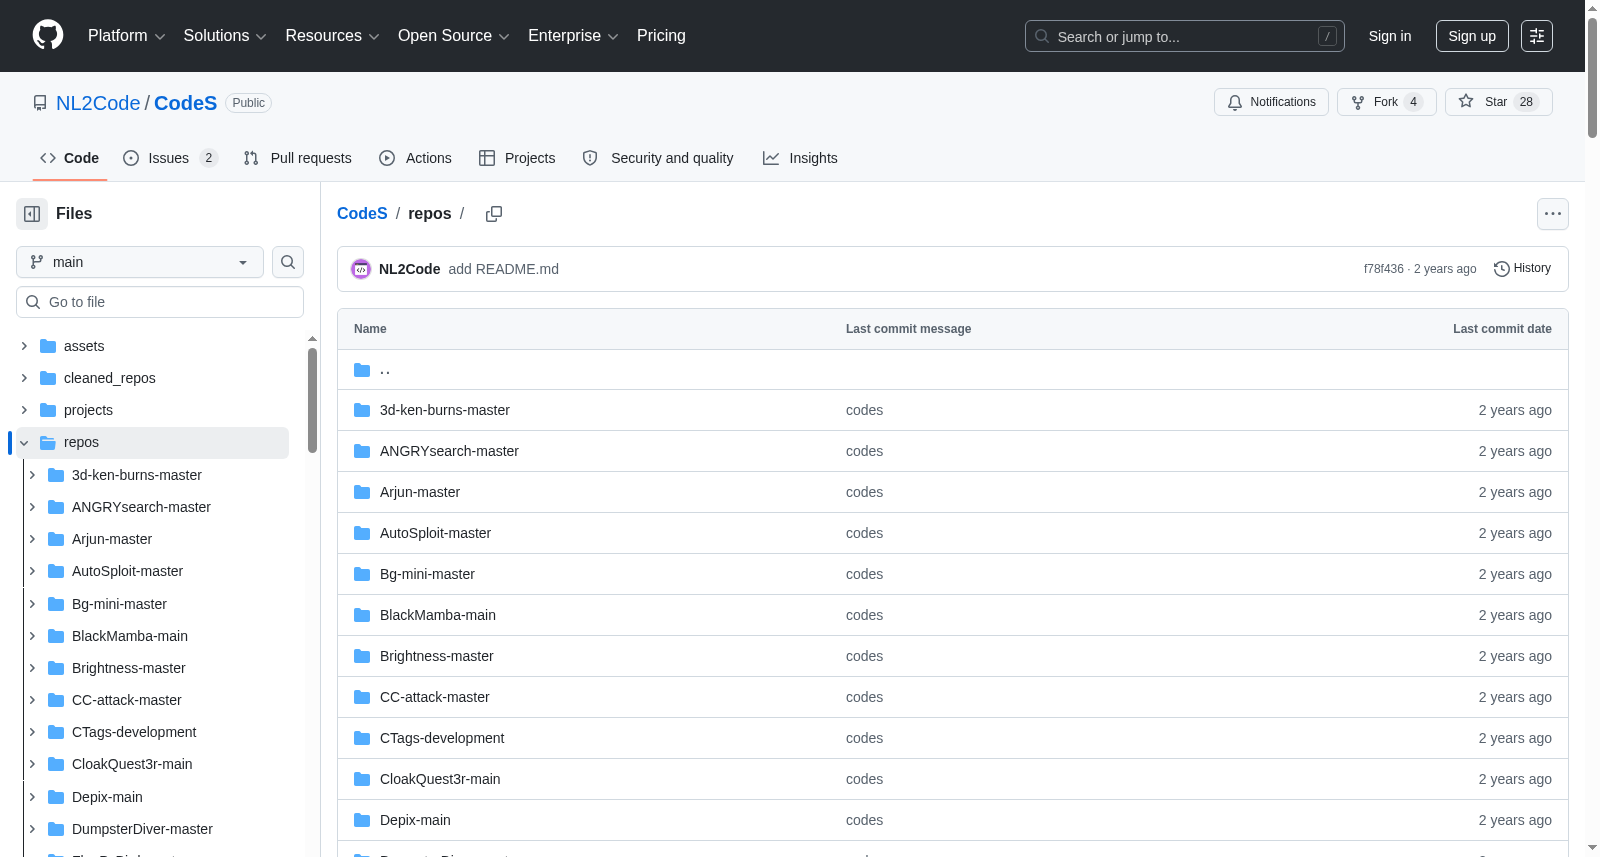Viewport: 1600px width, 857px height.
Task: Open the Solutions dropdown menu
Action: tap(225, 36)
